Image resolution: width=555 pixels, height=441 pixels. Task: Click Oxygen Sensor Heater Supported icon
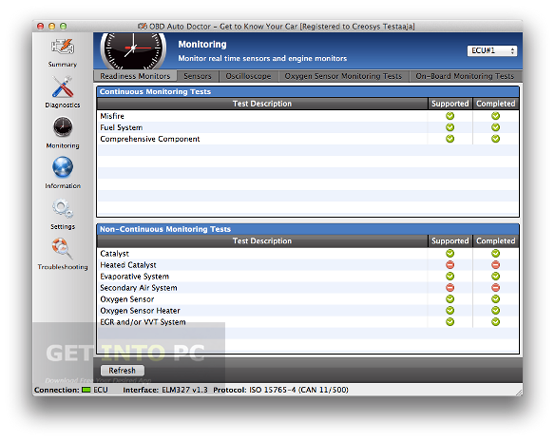tap(450, 310)
